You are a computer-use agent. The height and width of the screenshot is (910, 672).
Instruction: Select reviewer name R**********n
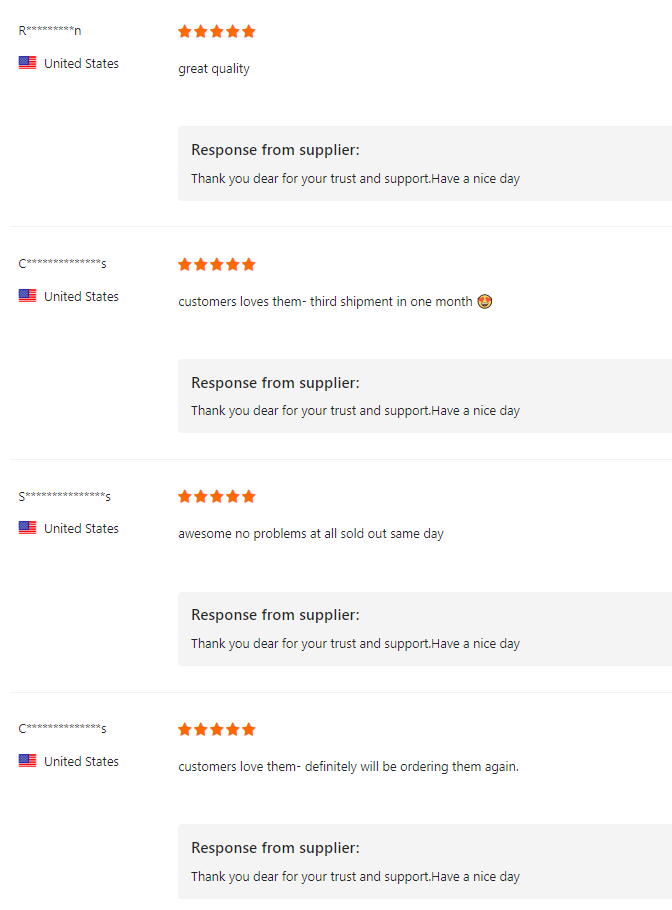point(50,30)
